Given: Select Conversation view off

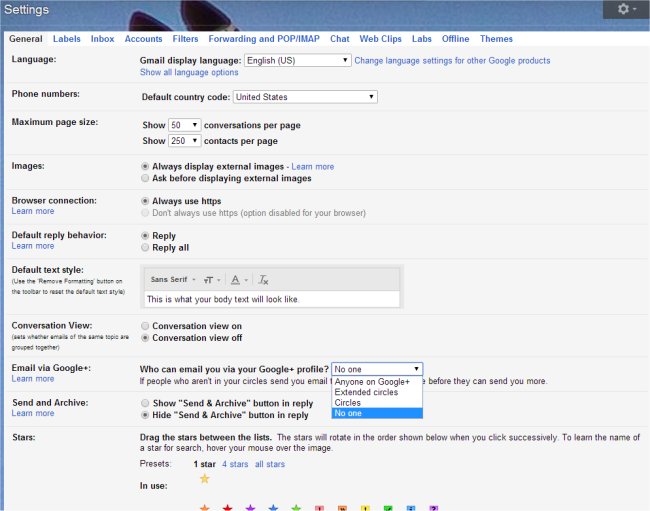Looking at the screenshot, I should coord(145,338).
